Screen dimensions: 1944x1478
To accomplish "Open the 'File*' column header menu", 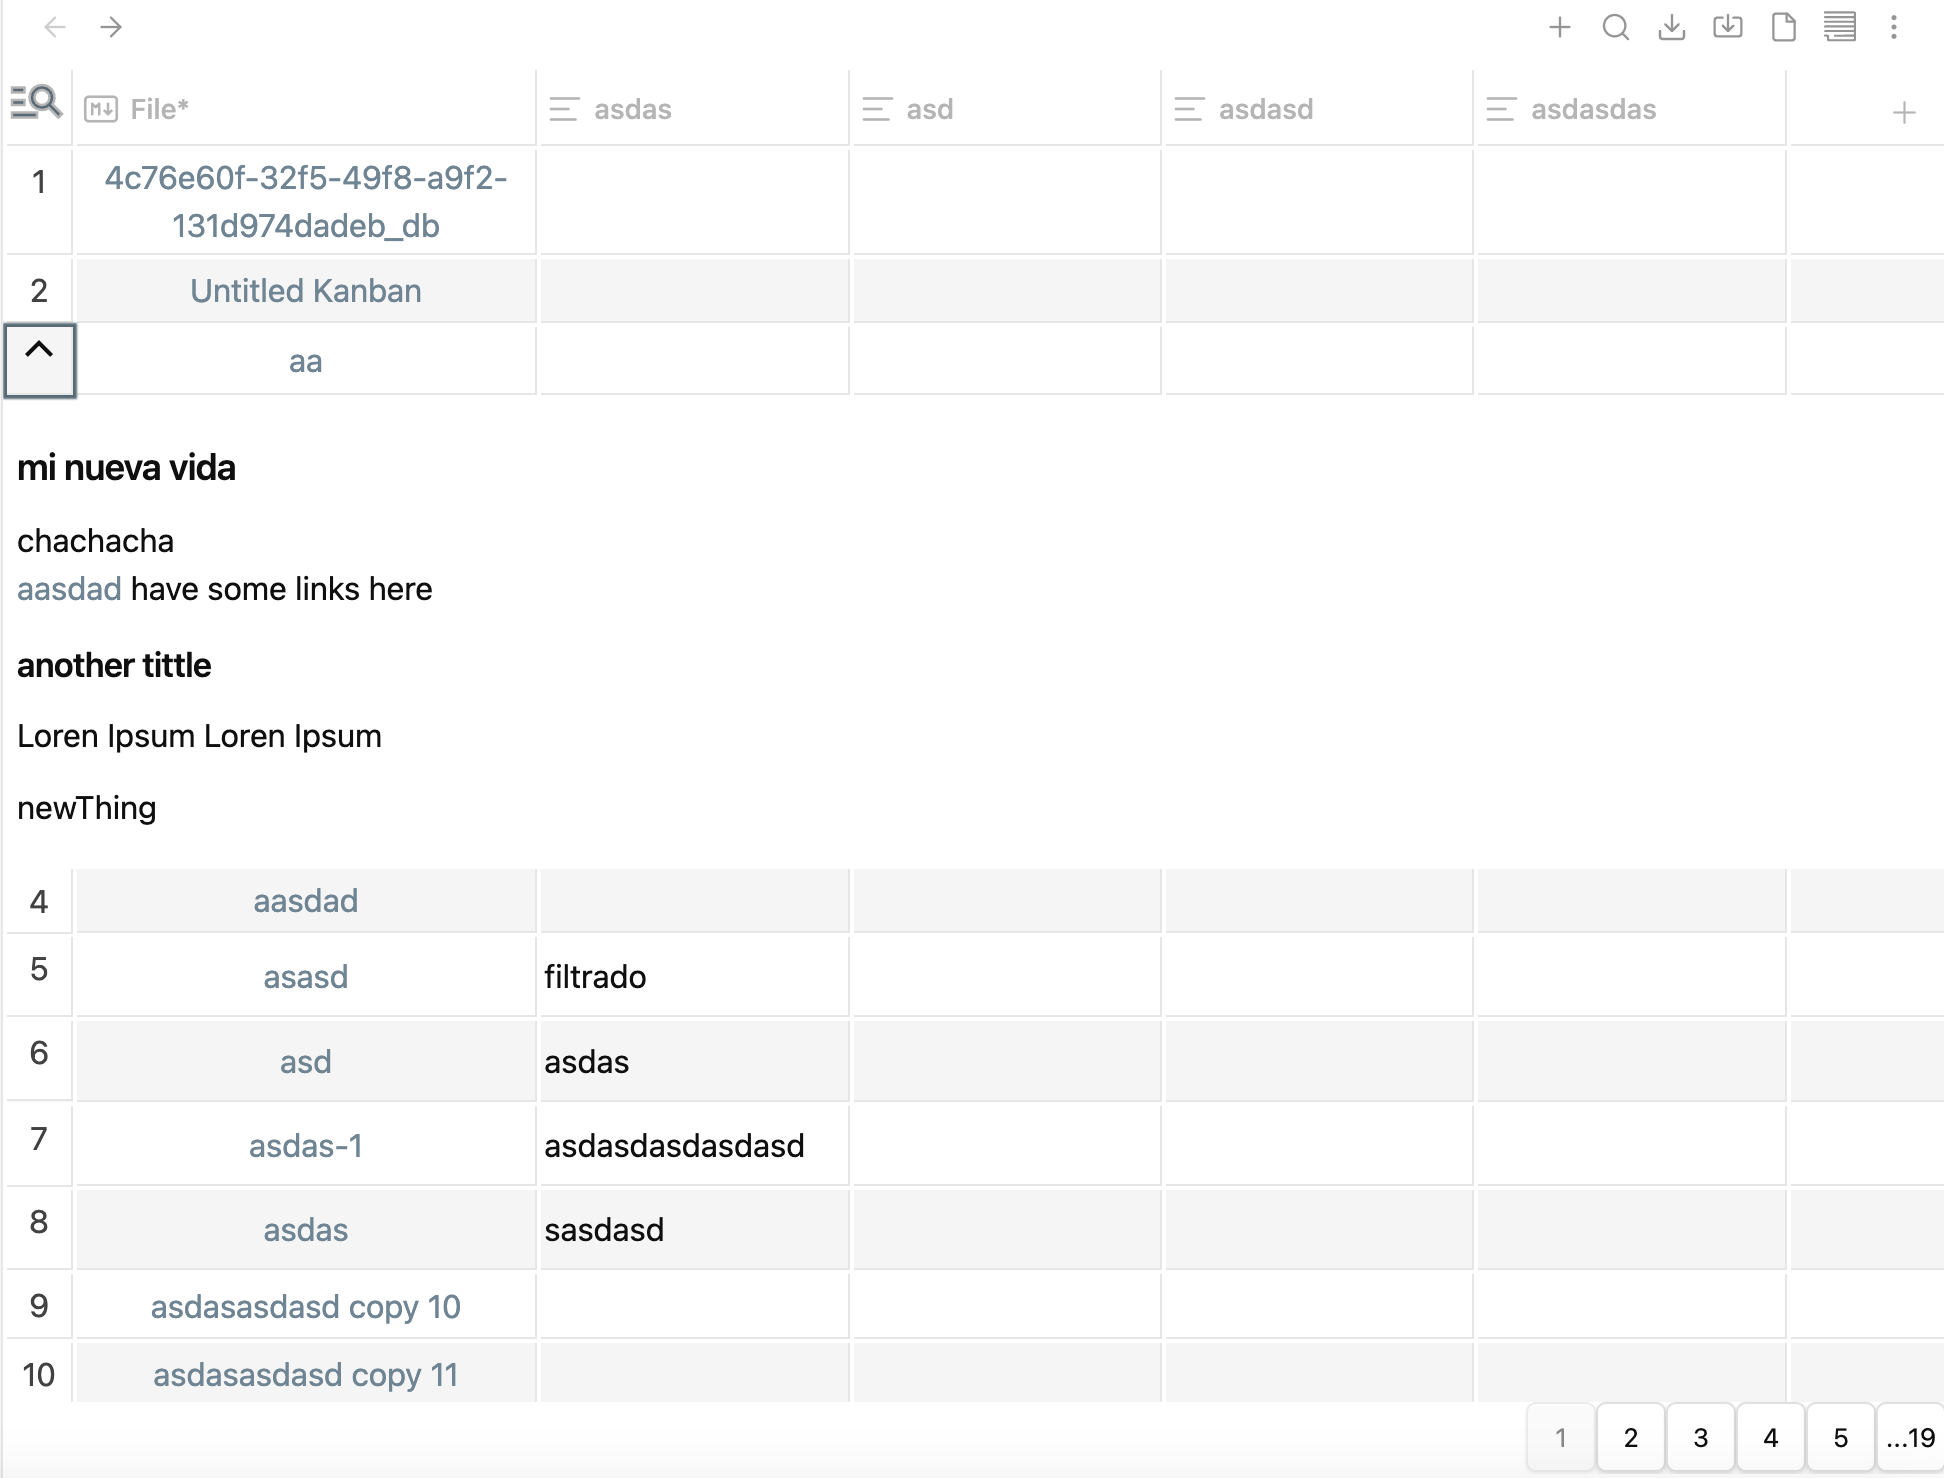I will [99, 108].
